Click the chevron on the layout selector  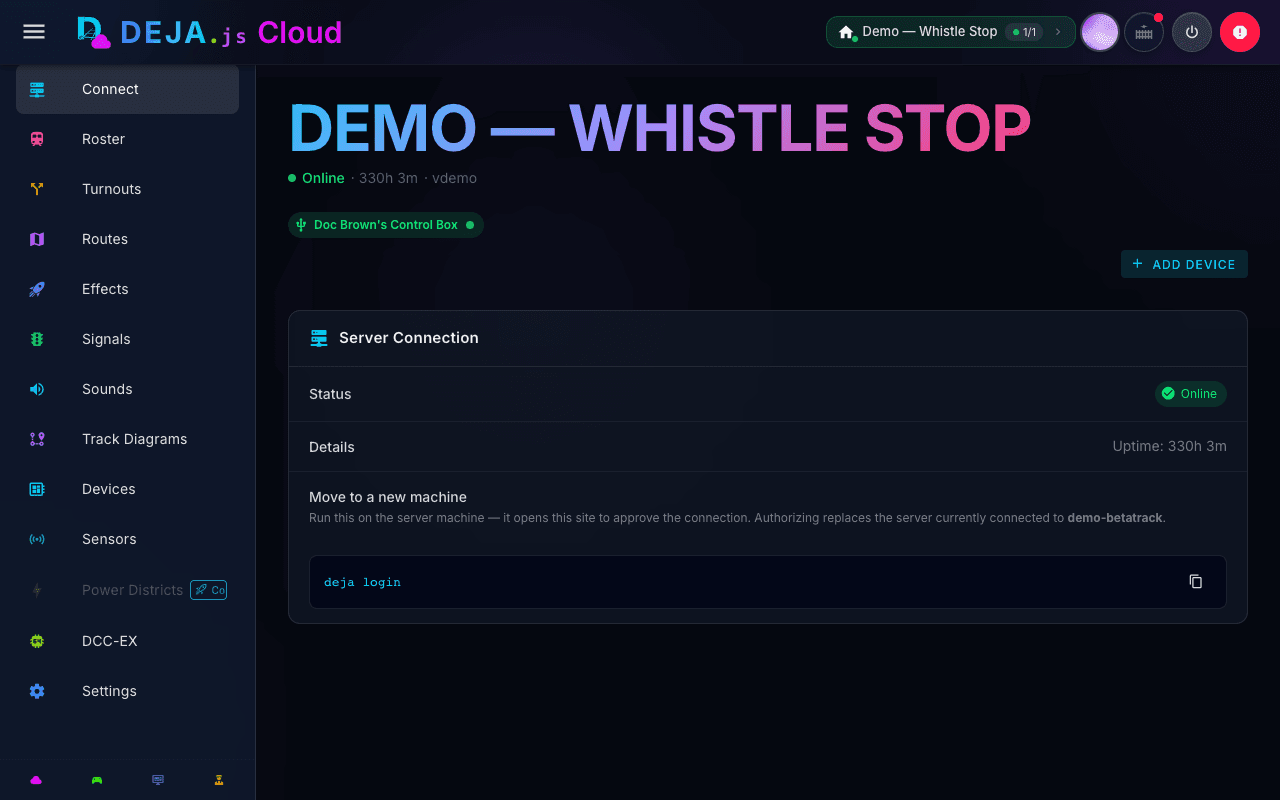pos(1058,32)
